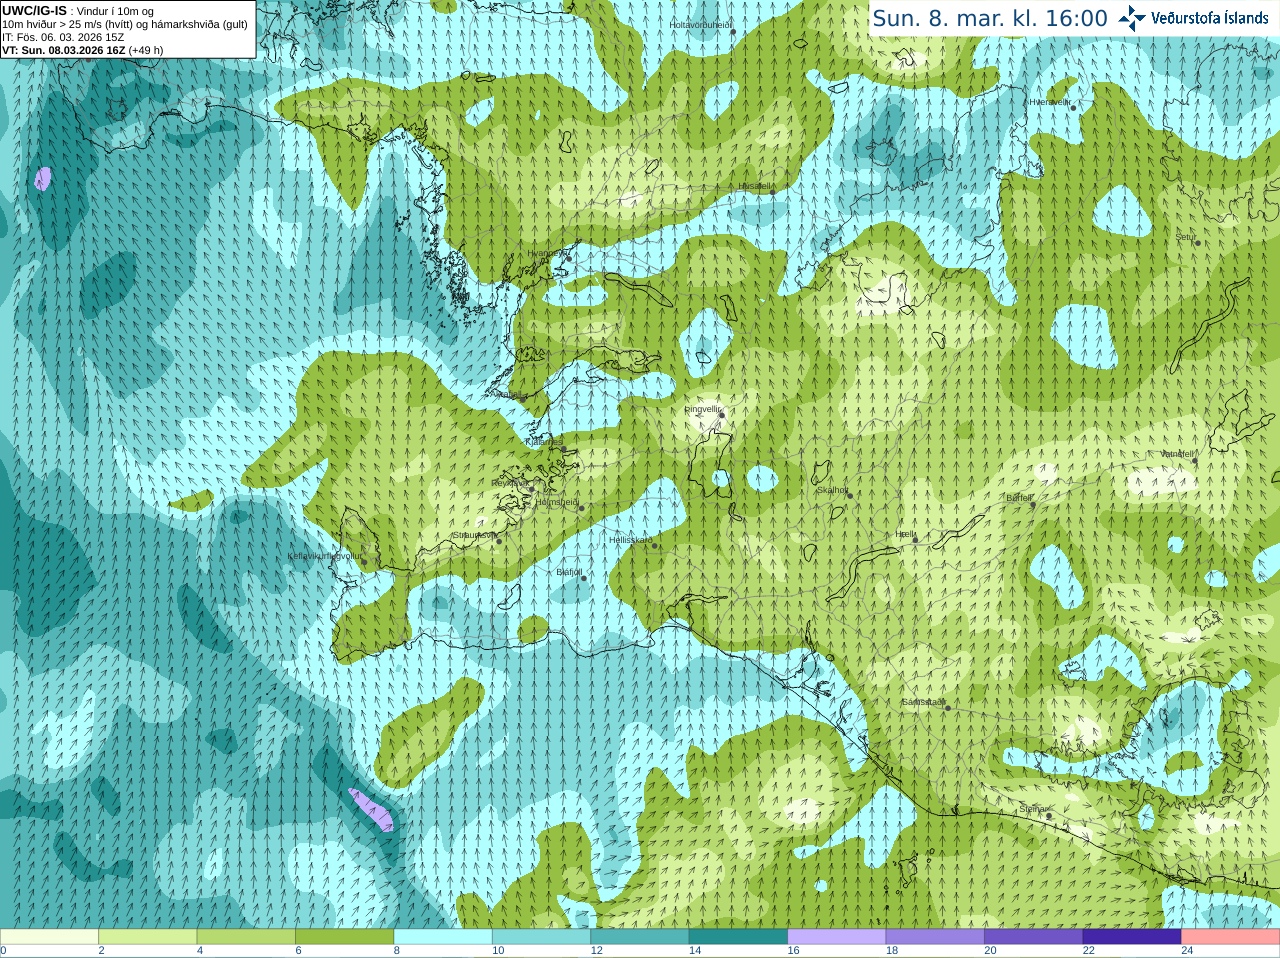
Task: Select the Setur station label
Action: [x=1186, y=237]
